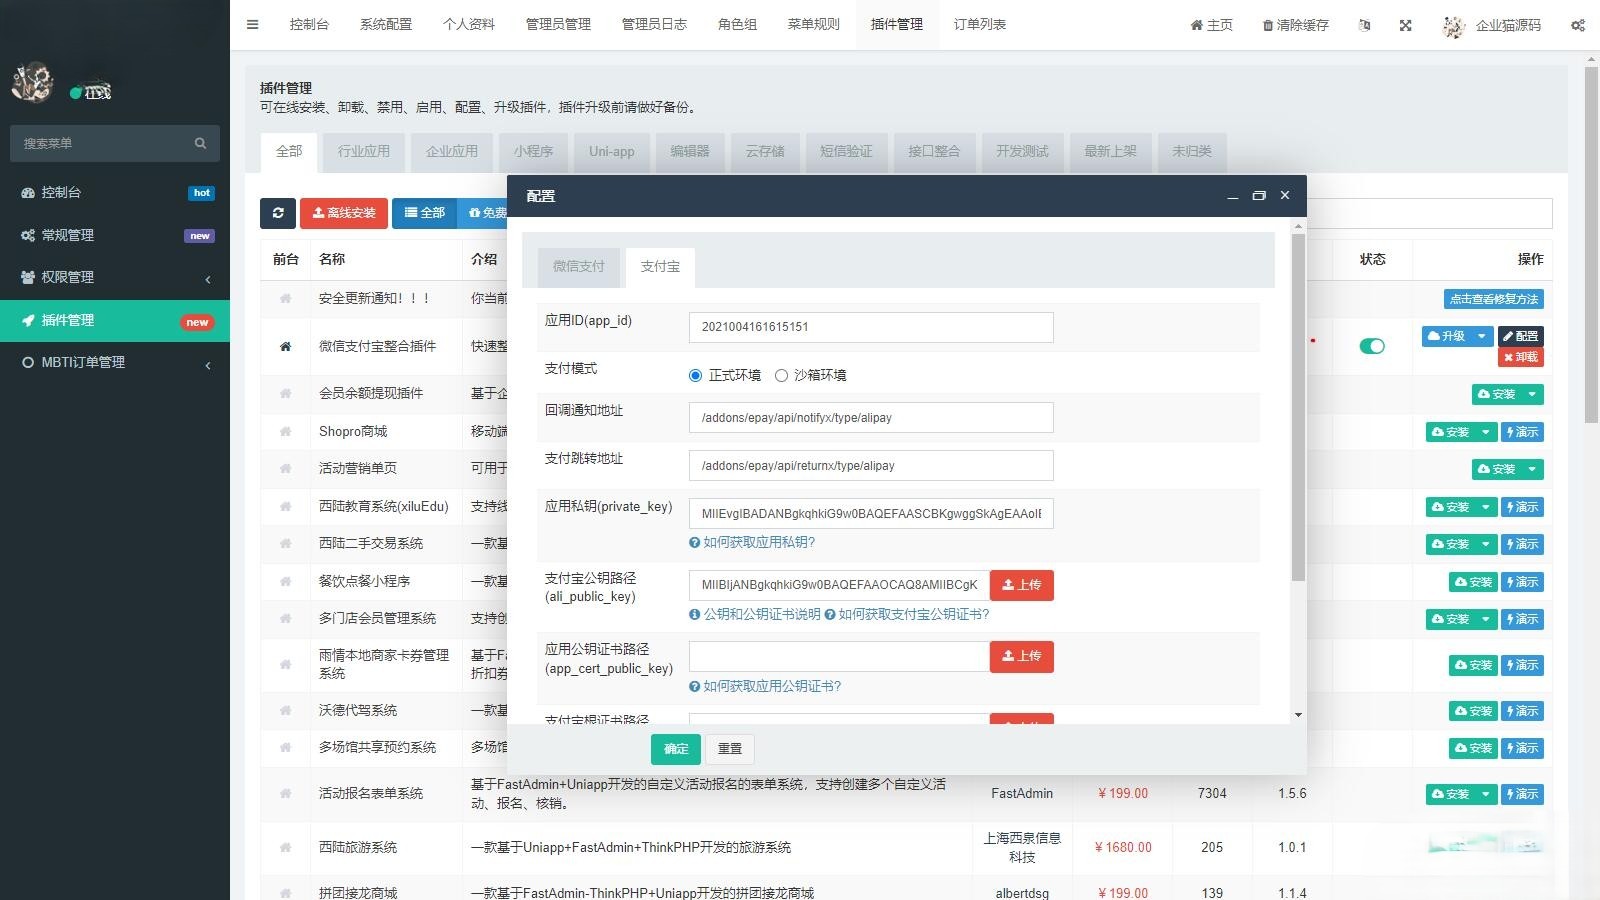Select 正式环境 radio button
The height and width of the screenshot is (900, 1600).
pyautogui.click(x=695, y=375)
